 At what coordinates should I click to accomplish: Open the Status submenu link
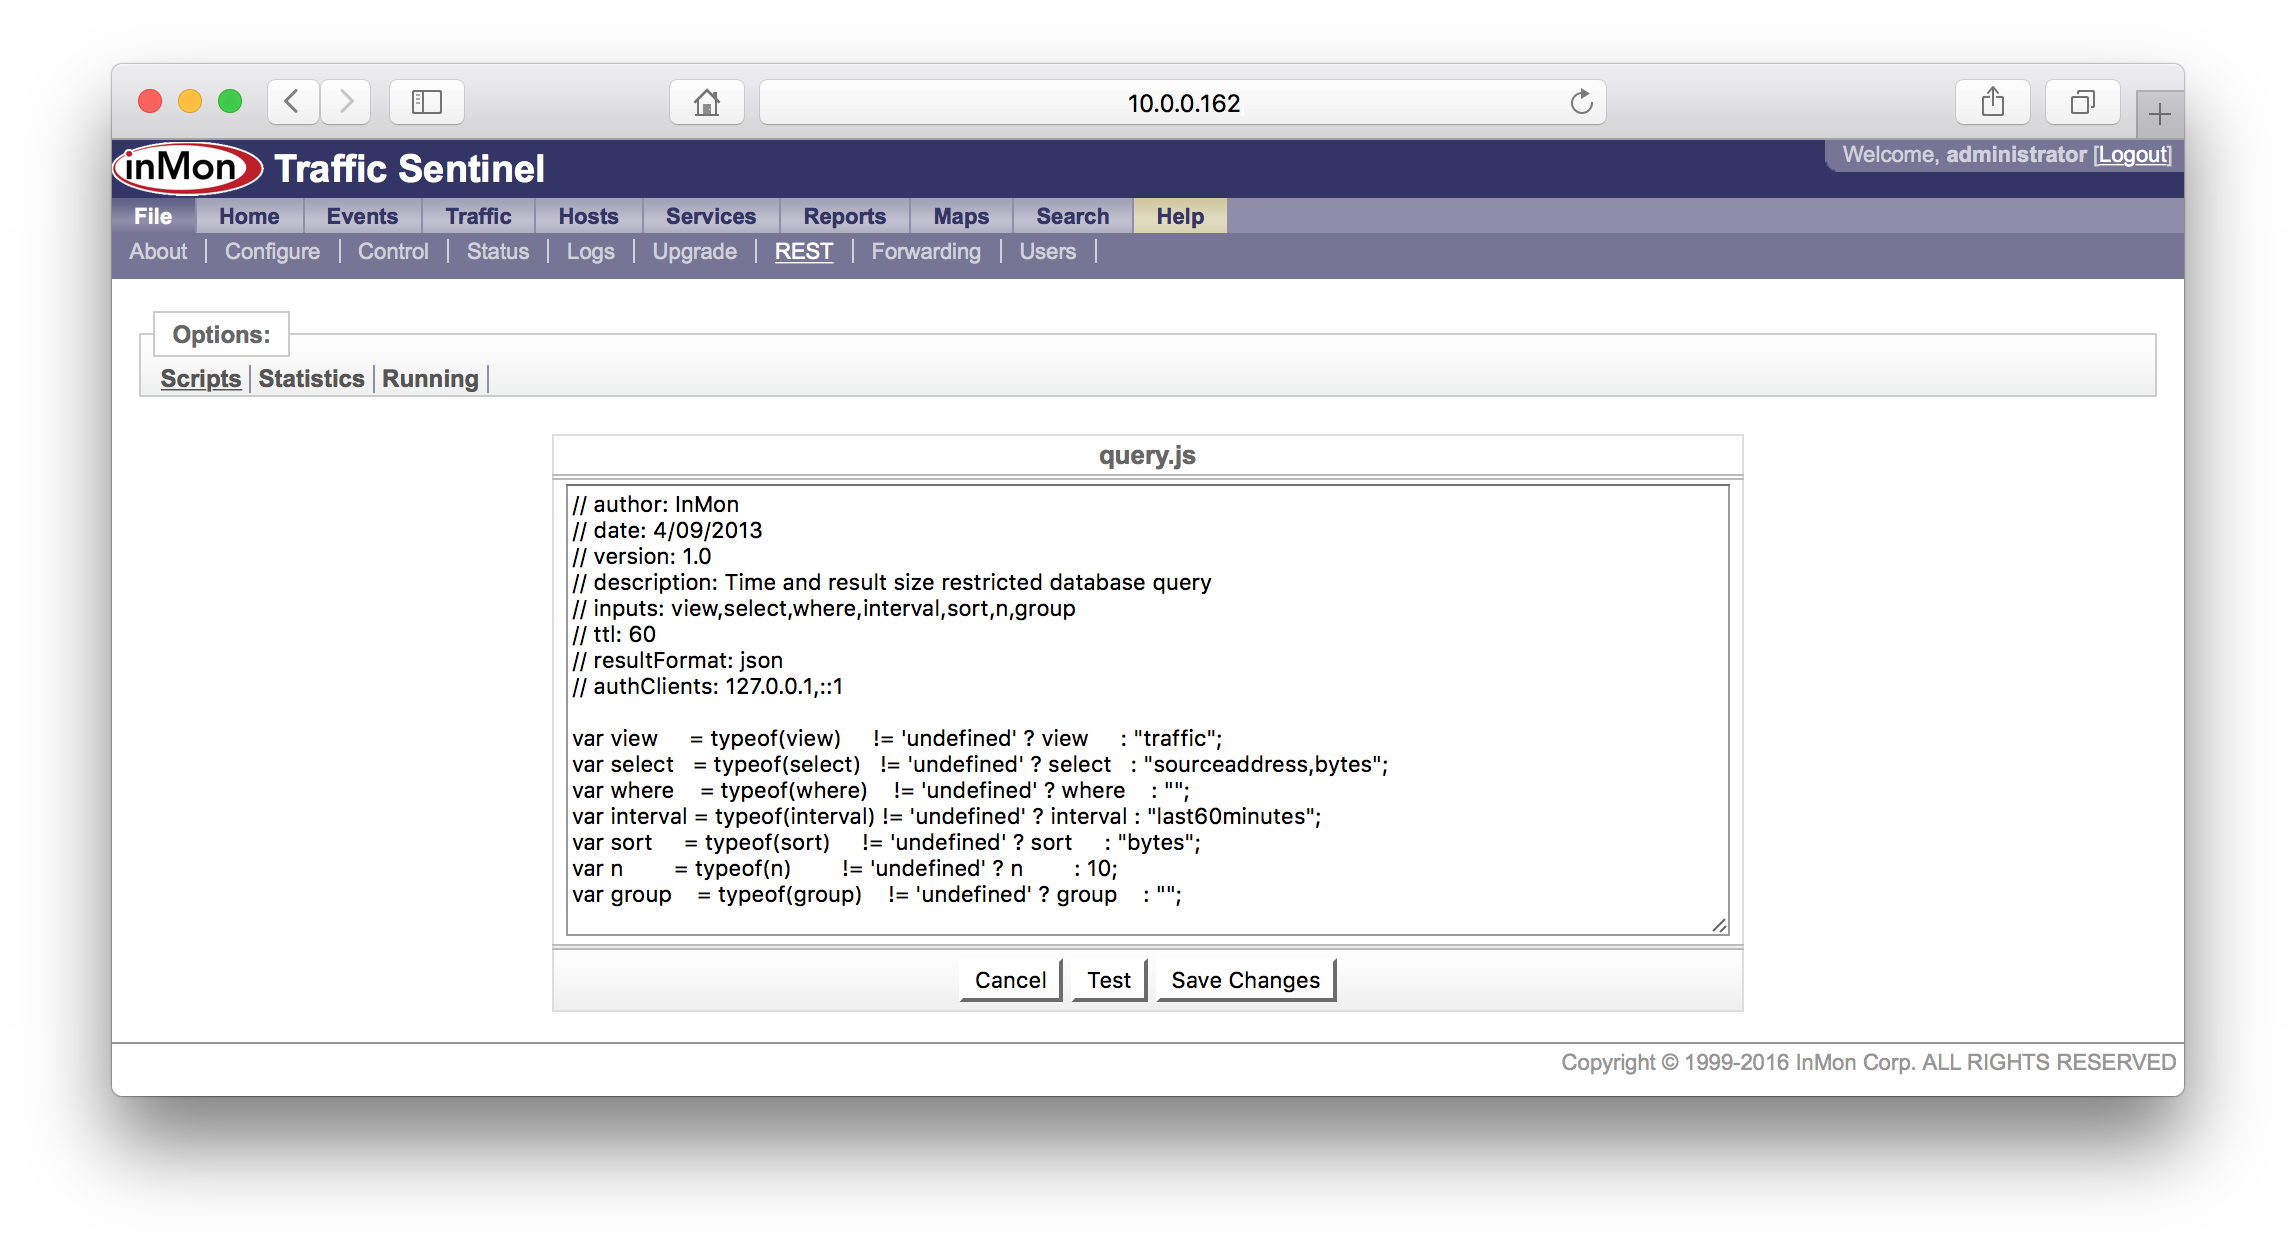[x=497, y=251]
